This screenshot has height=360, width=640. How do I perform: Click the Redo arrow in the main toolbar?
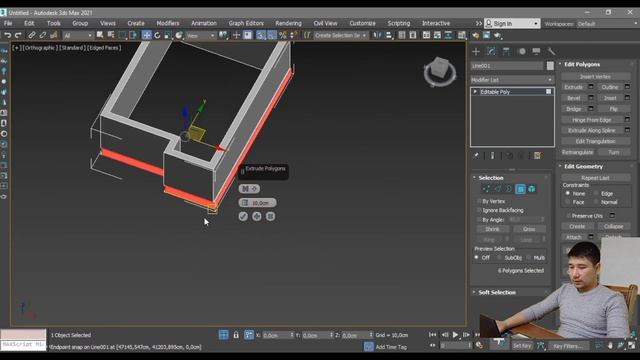pyautogui.click(x=18, y=36)
